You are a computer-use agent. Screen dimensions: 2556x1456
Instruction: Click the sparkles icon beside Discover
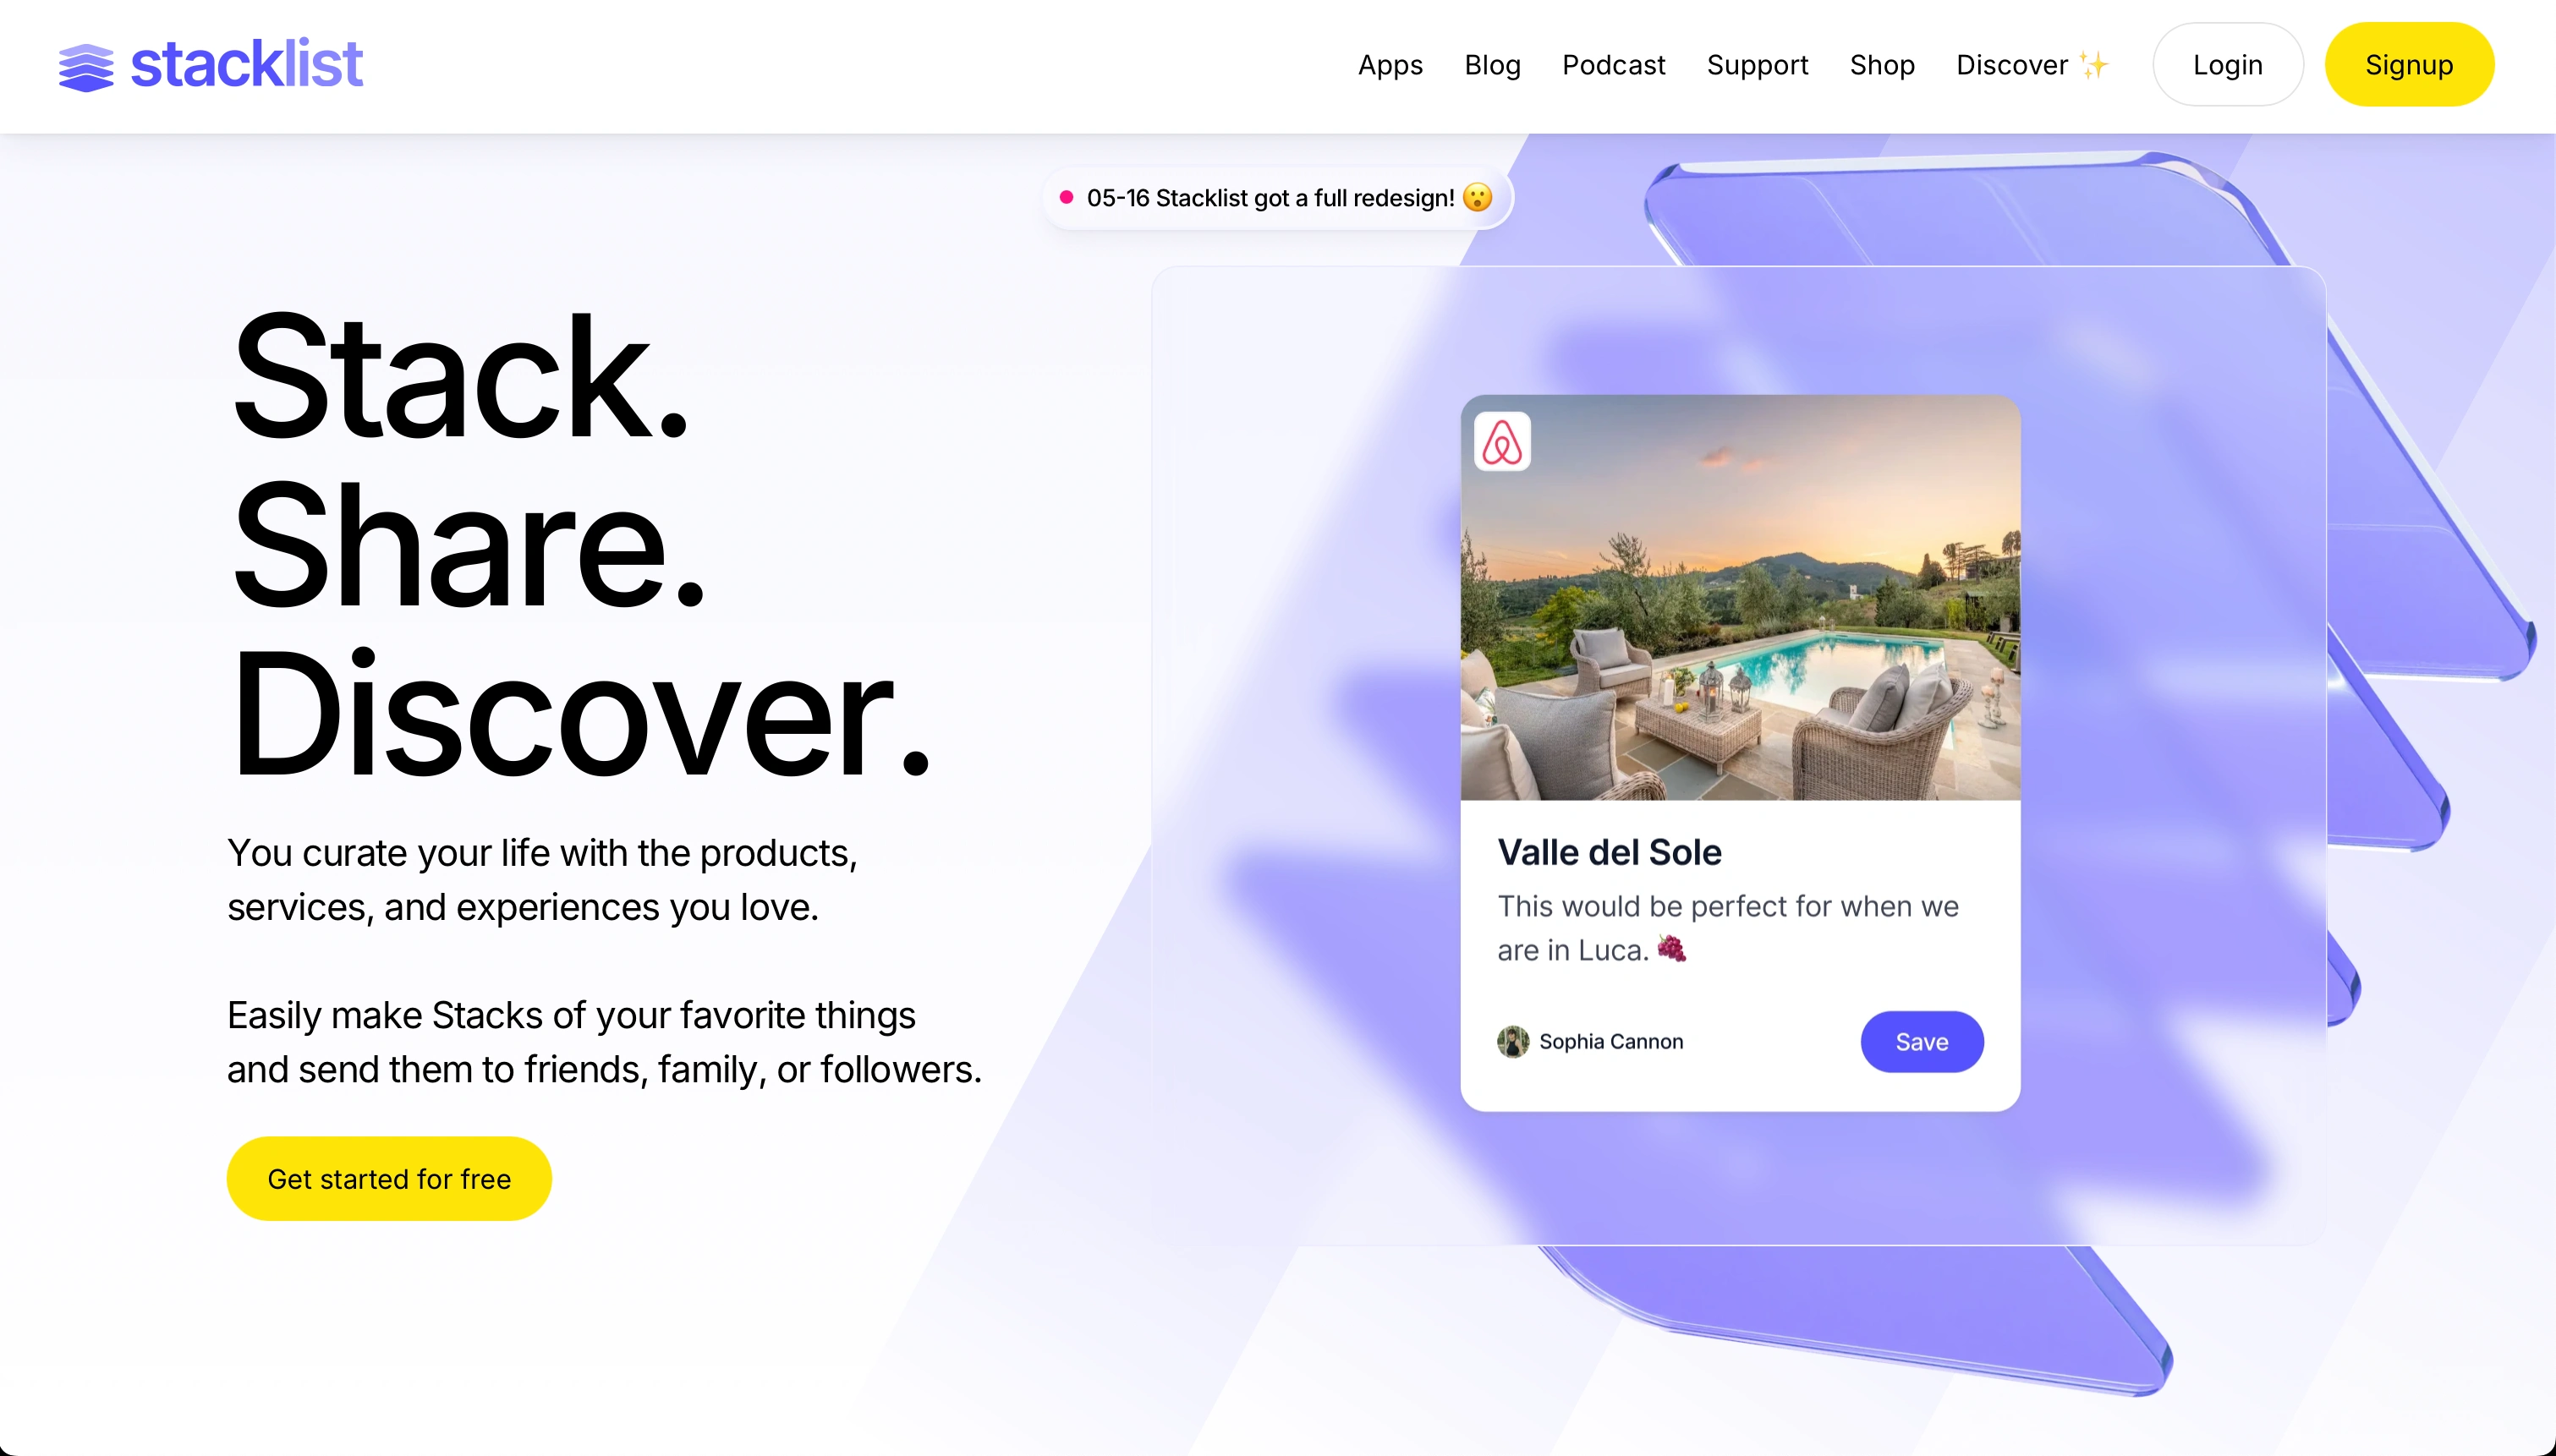click(x=2093, y=65)
